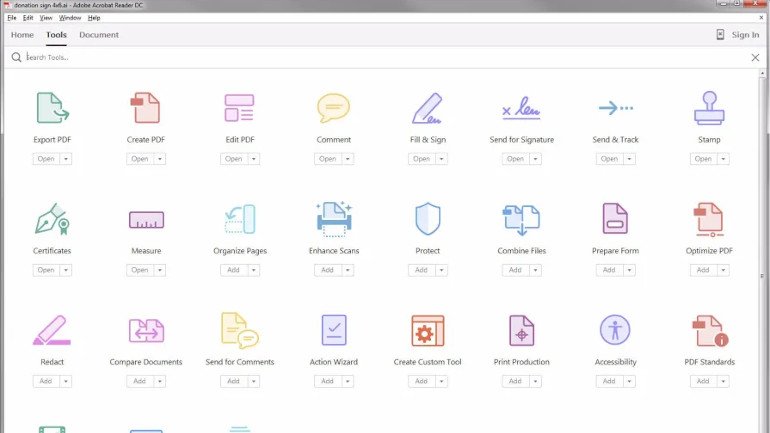
Task: Select the Action Wizard icon
Action: click(334, 330)
